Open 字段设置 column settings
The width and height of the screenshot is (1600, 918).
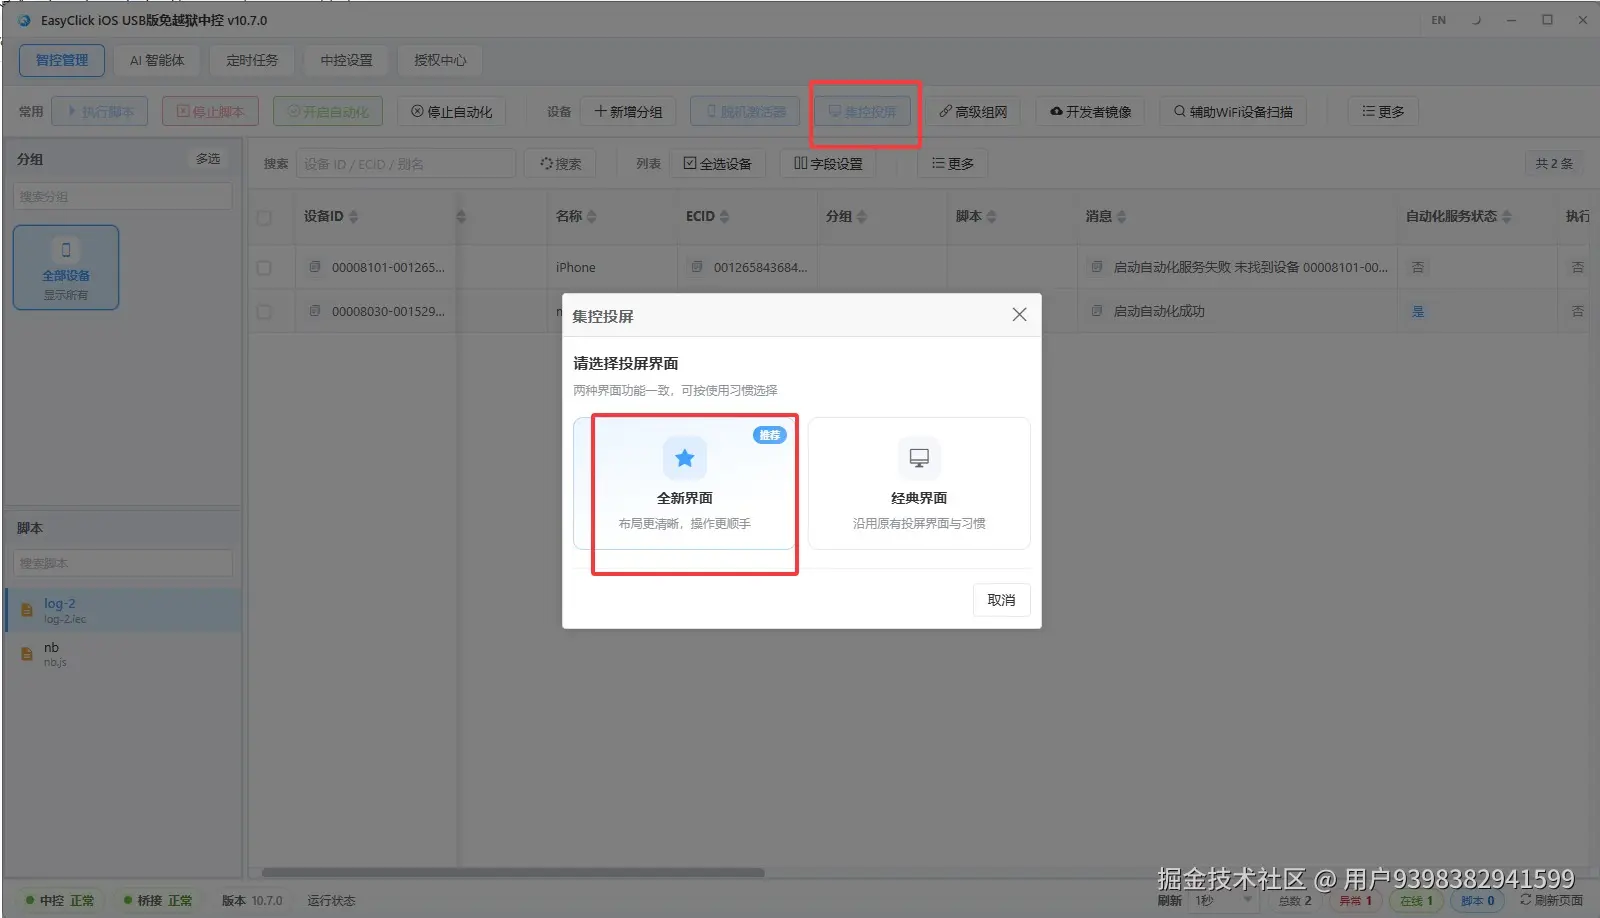coord(828,164)
